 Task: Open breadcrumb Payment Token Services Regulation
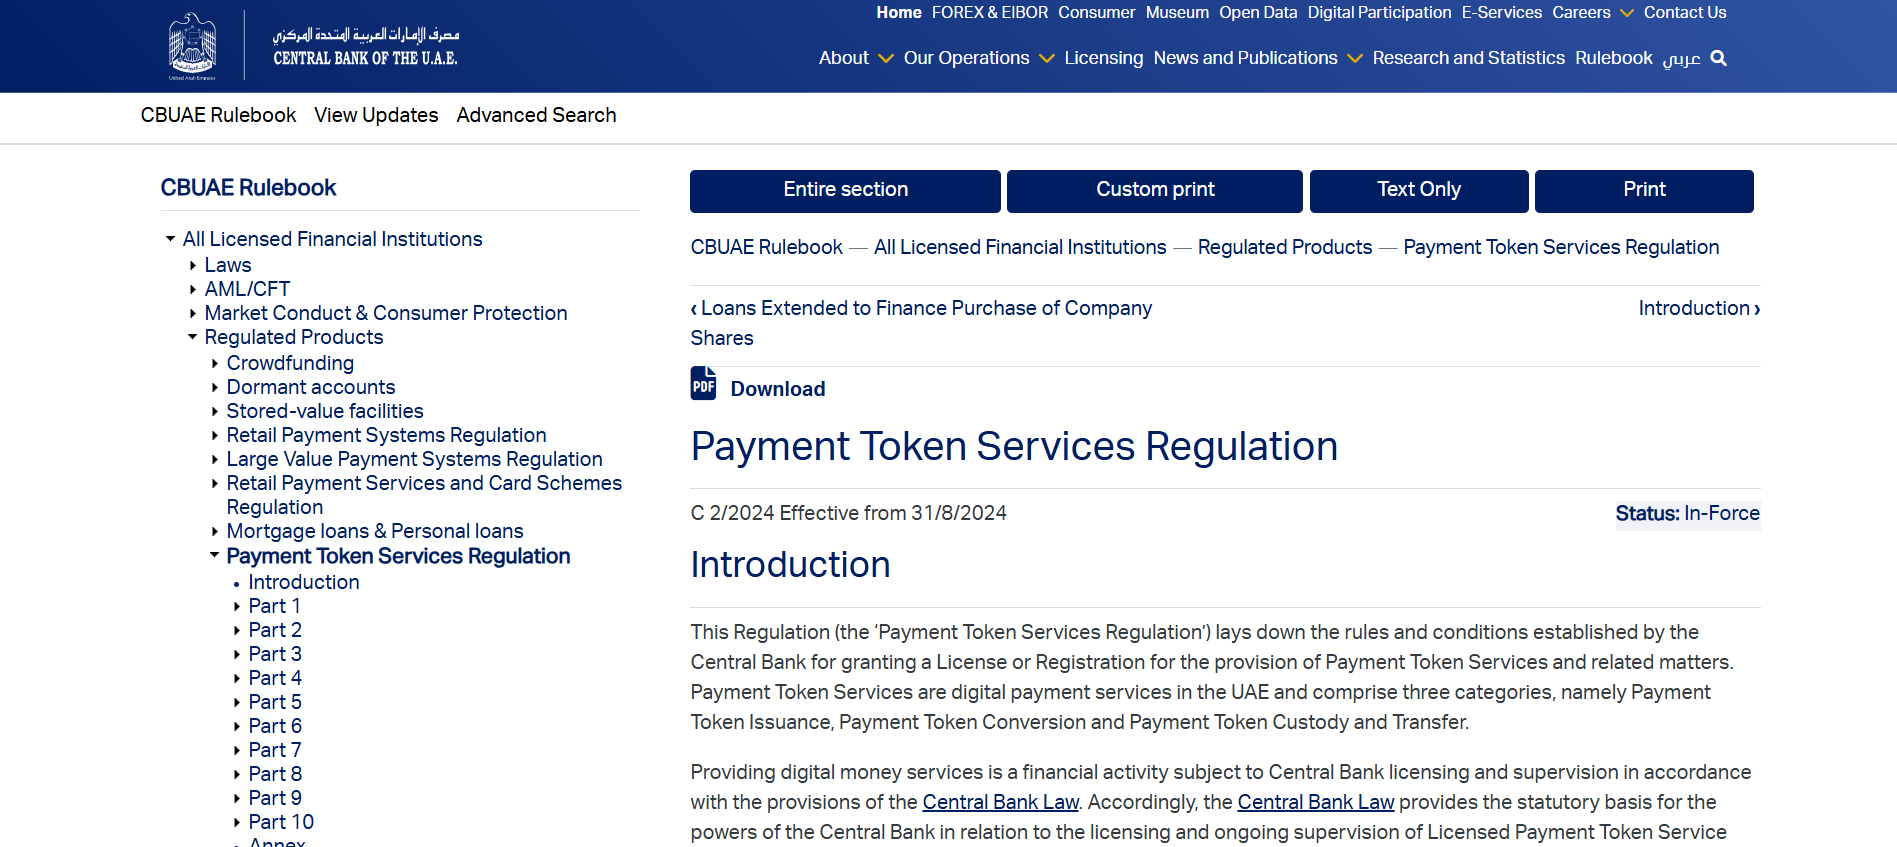point(1562,247)
